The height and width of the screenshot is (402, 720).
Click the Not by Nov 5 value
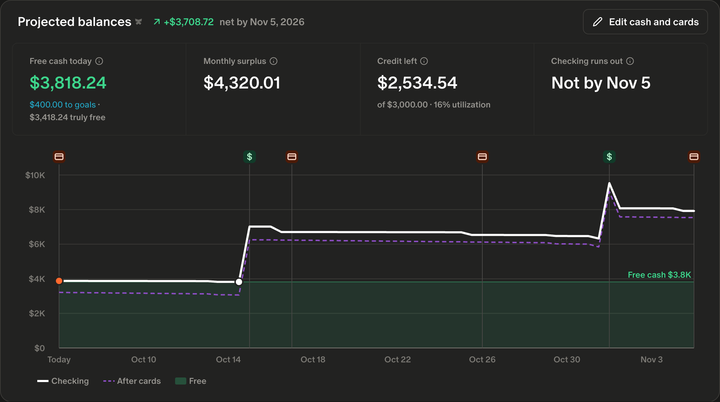(x=601, y=83)
